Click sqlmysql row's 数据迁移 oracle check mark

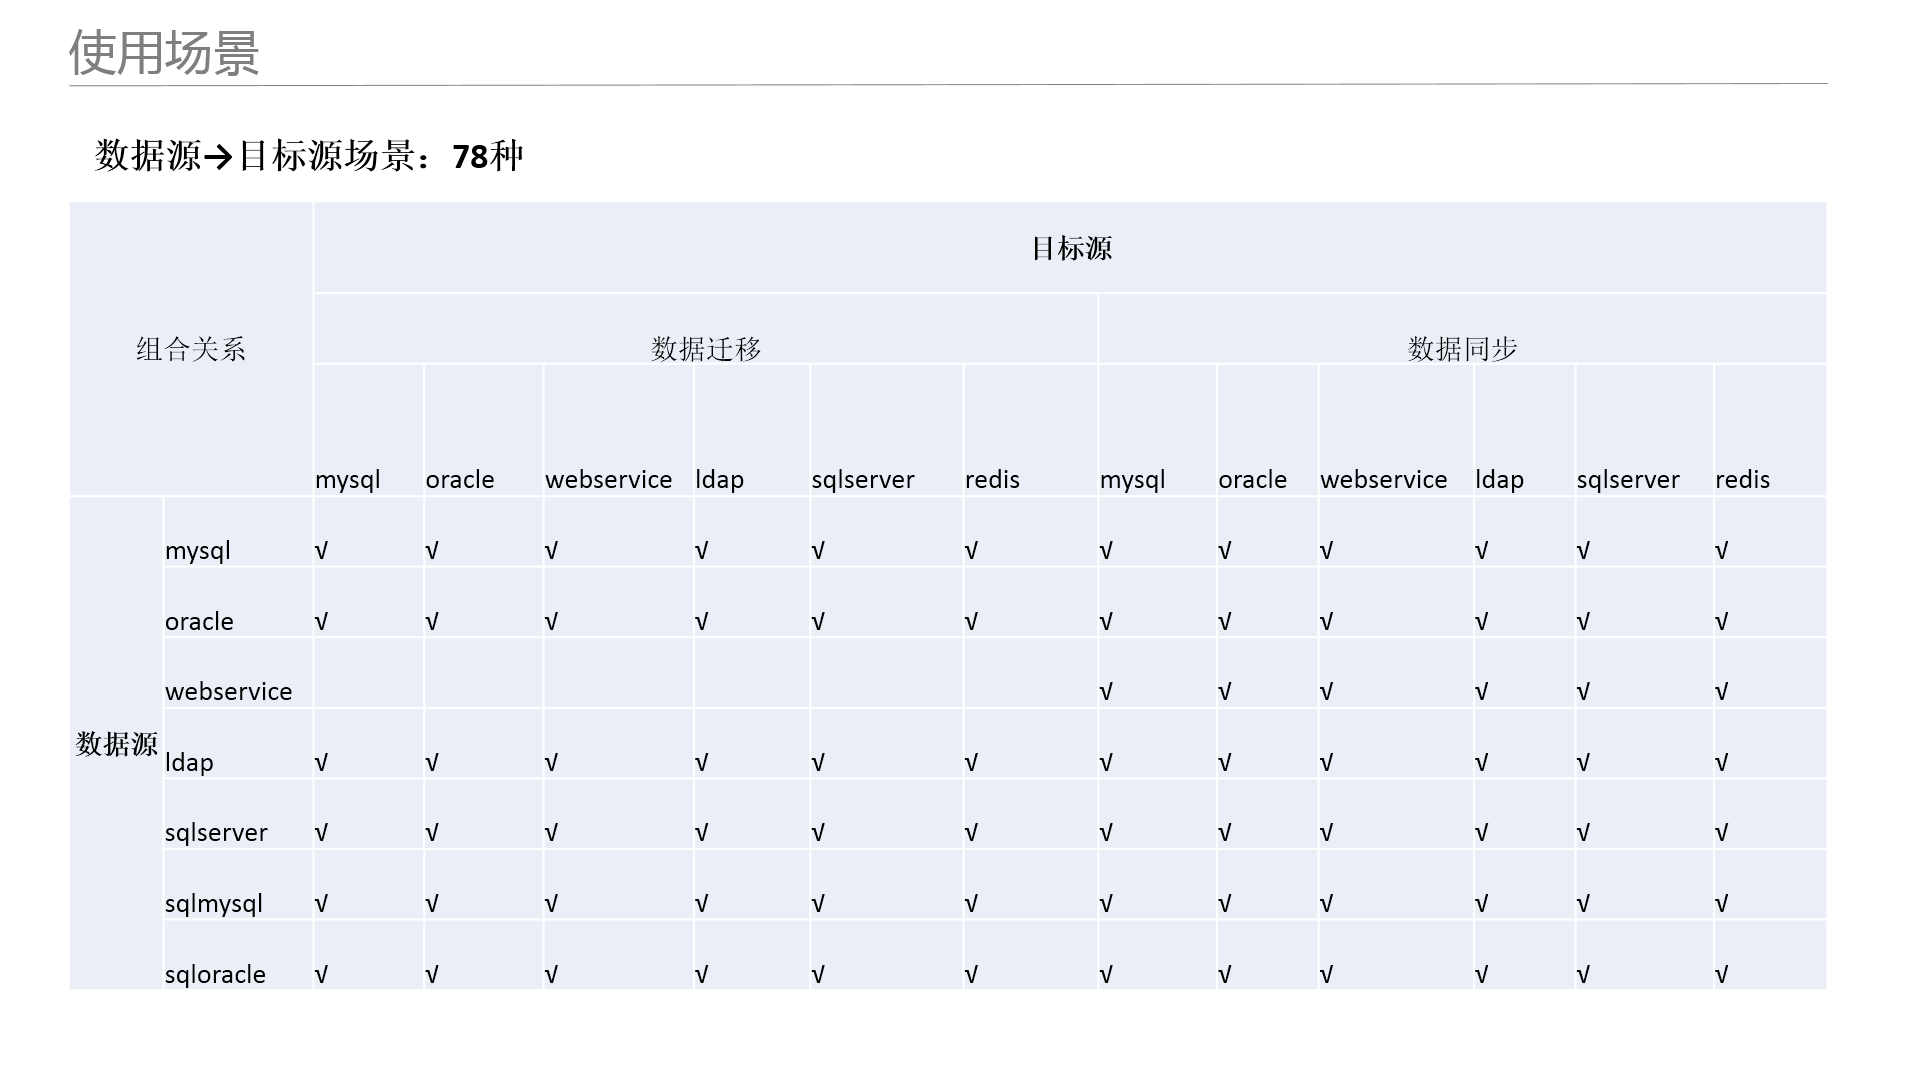432,904
